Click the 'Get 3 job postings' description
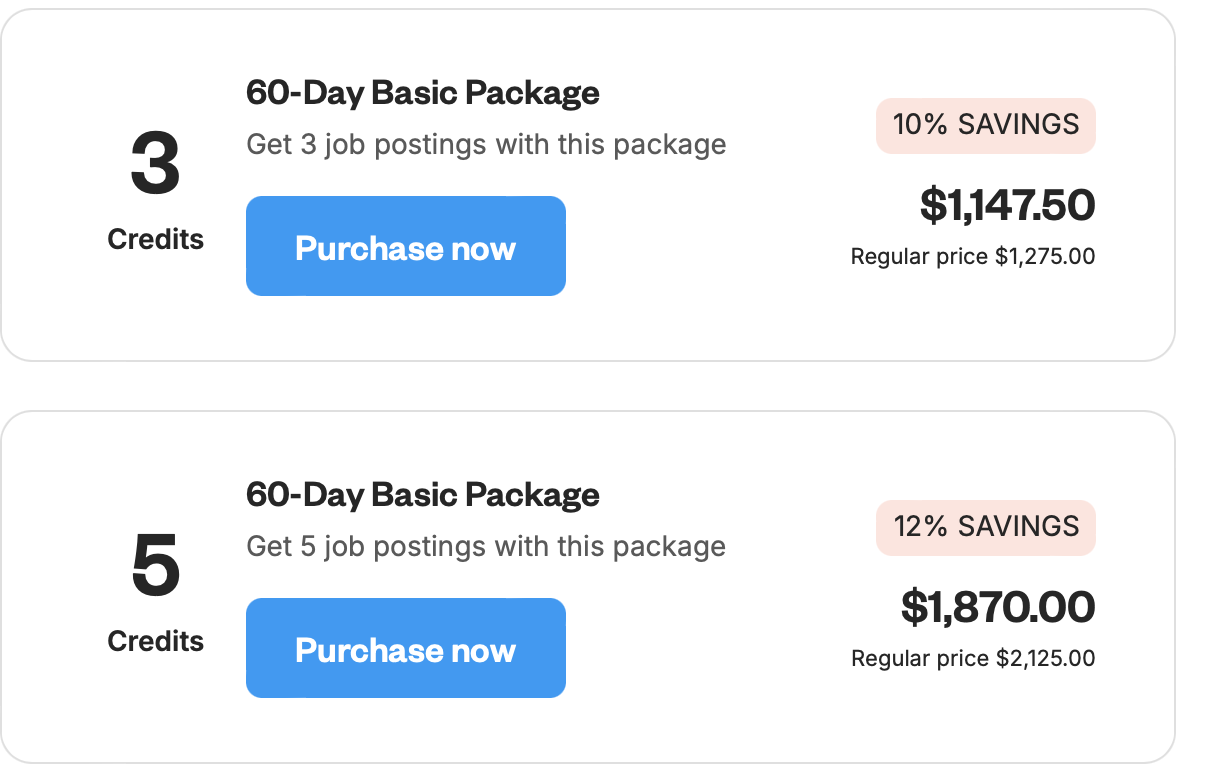 point(485,145)
